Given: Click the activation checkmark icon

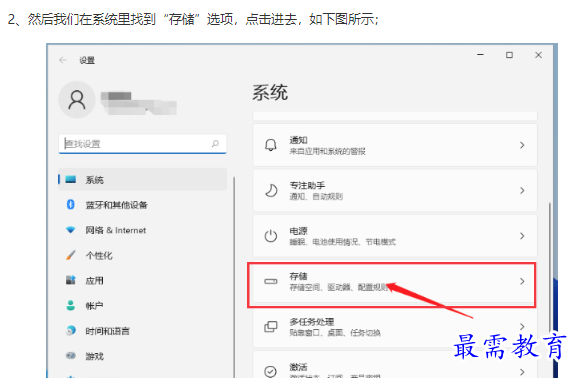Looking at the screenshot, I should pos(271,371).
